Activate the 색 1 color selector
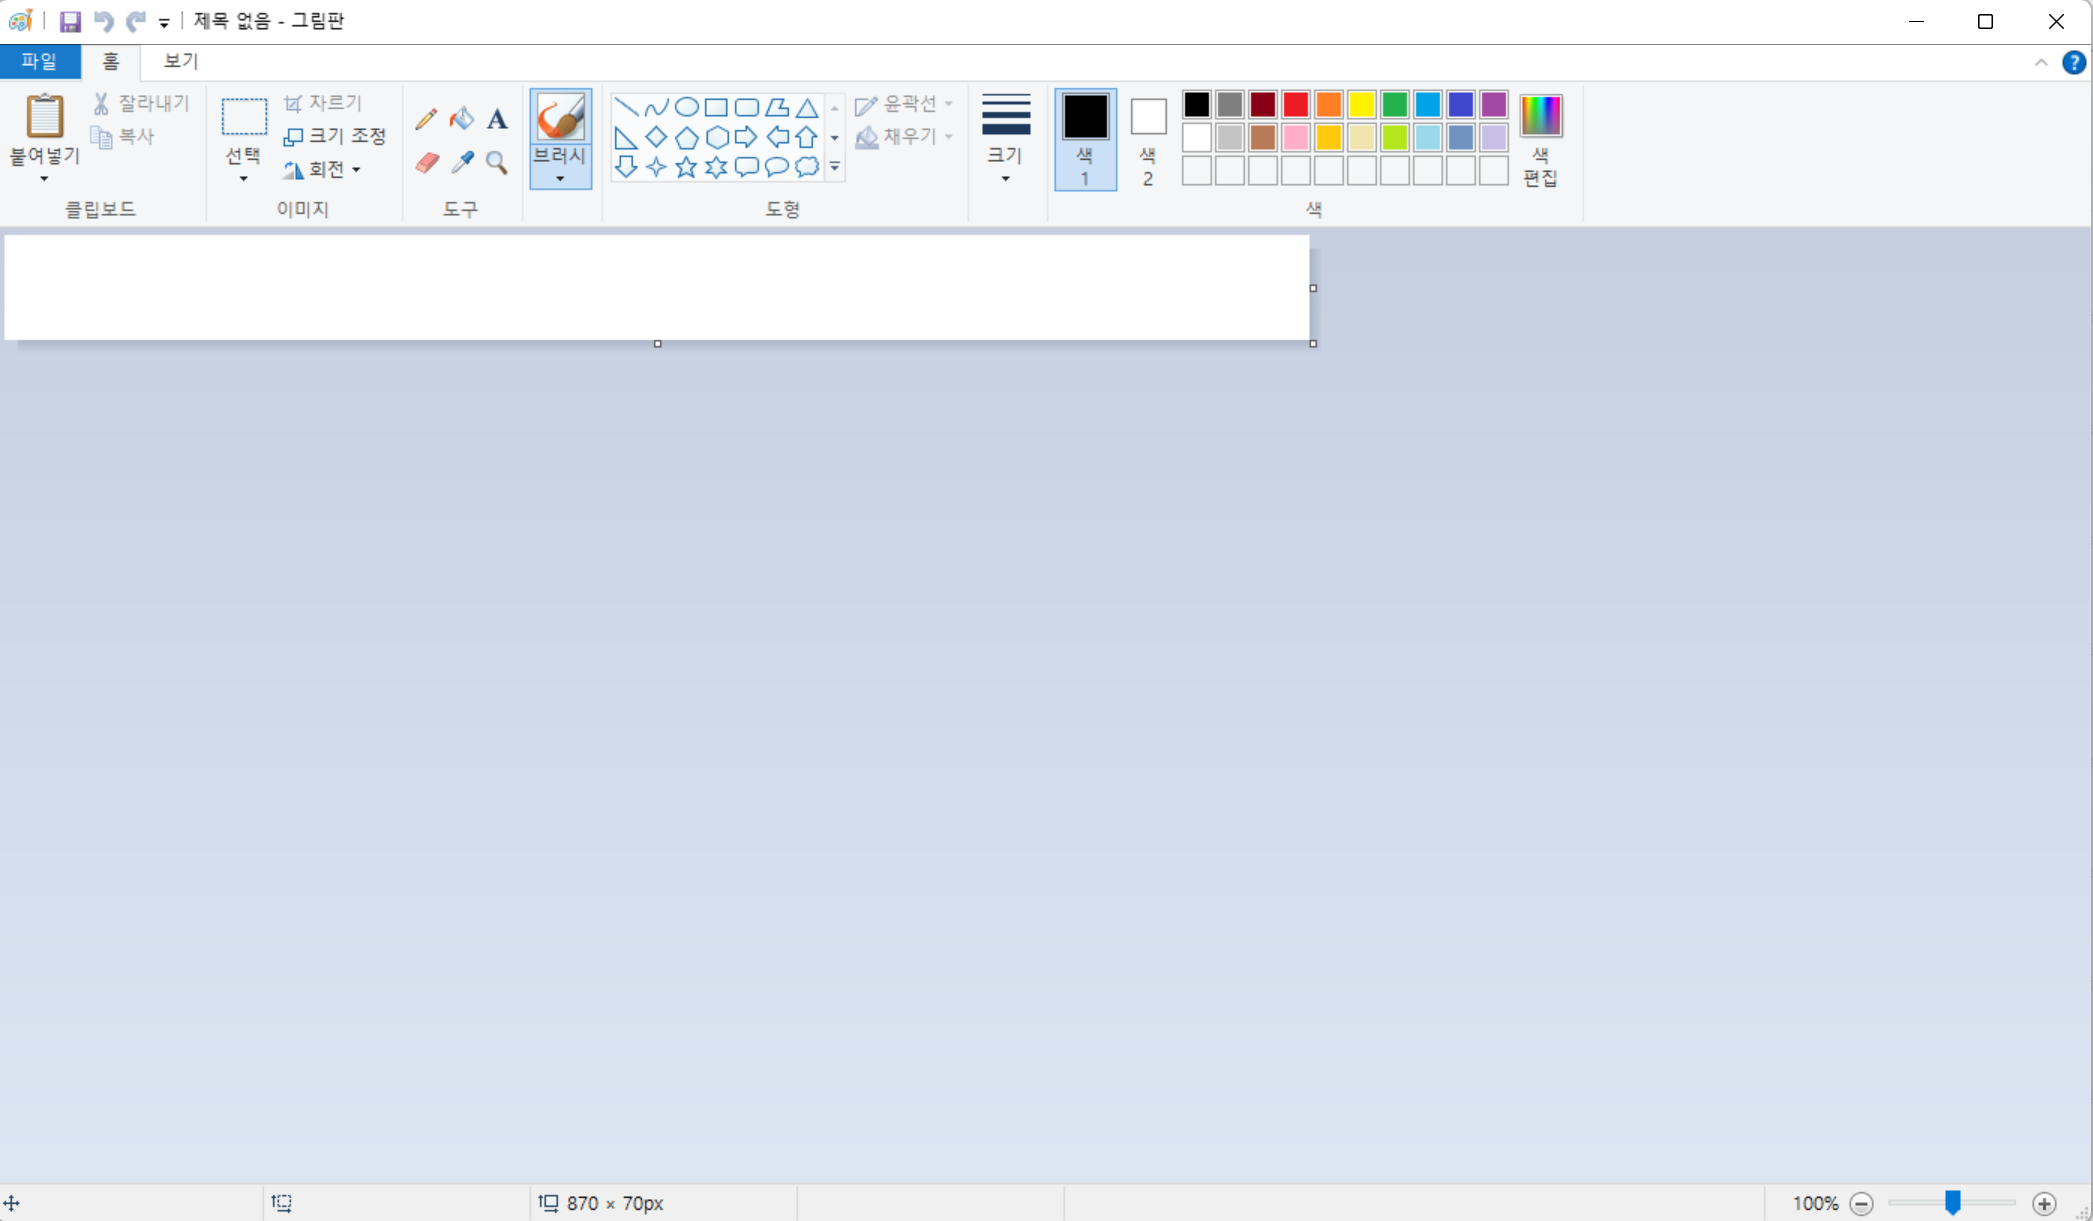This screenshot has height=1221, width=2093. (x=1085, y=138)
